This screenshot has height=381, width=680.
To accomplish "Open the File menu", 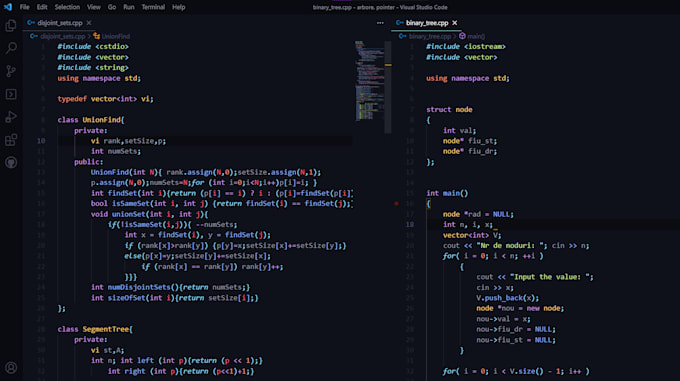I will pyautogui.click(x=25, y=7).
